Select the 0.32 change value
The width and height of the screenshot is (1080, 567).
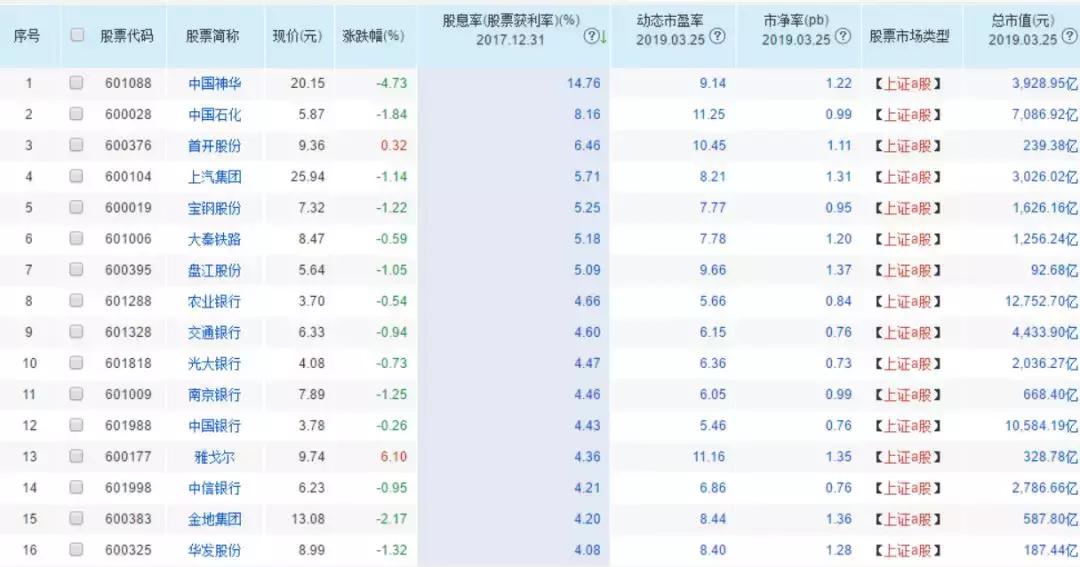click(393, 145)
